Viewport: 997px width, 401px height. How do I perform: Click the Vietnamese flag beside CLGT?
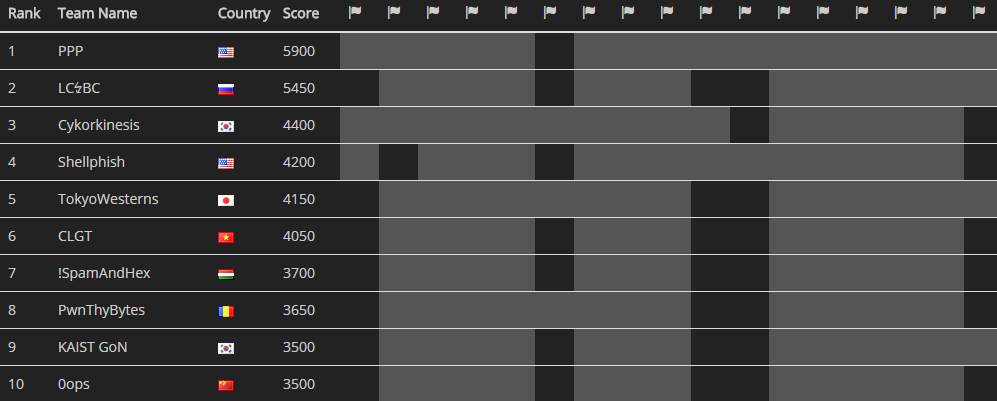click(226, 237)
